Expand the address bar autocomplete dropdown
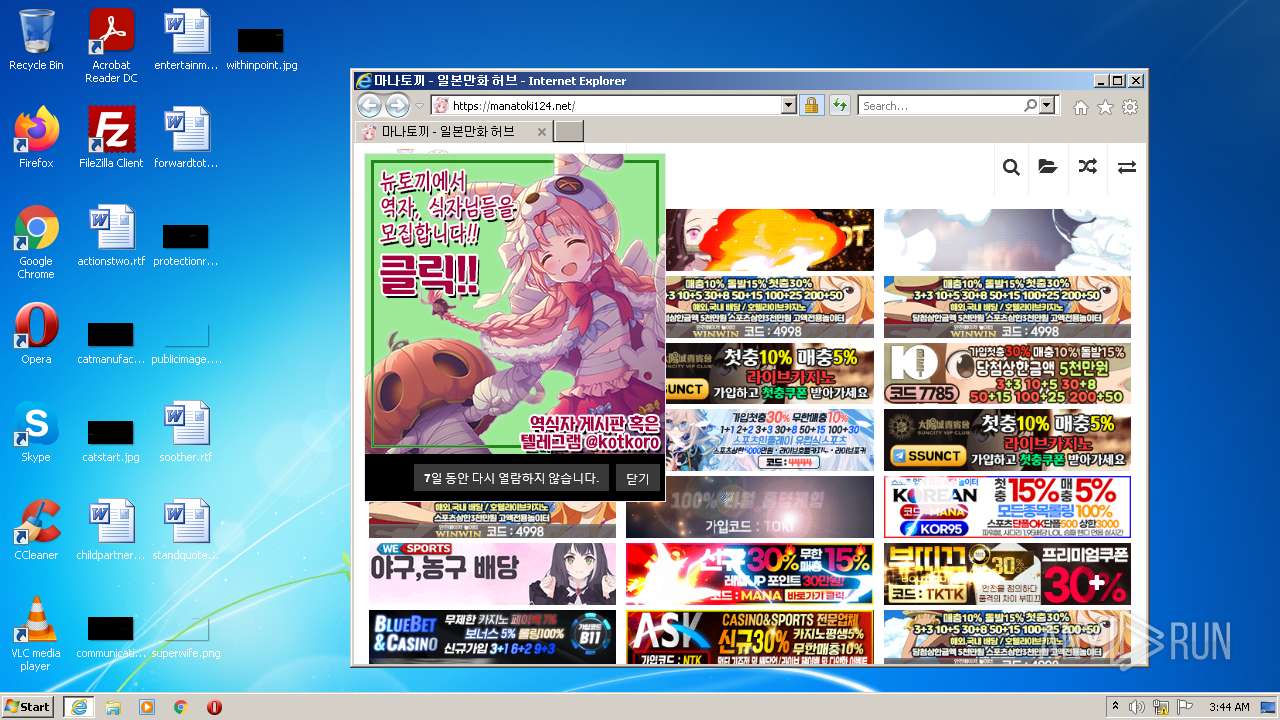The image size is (1280, 720). click(788, 105)
